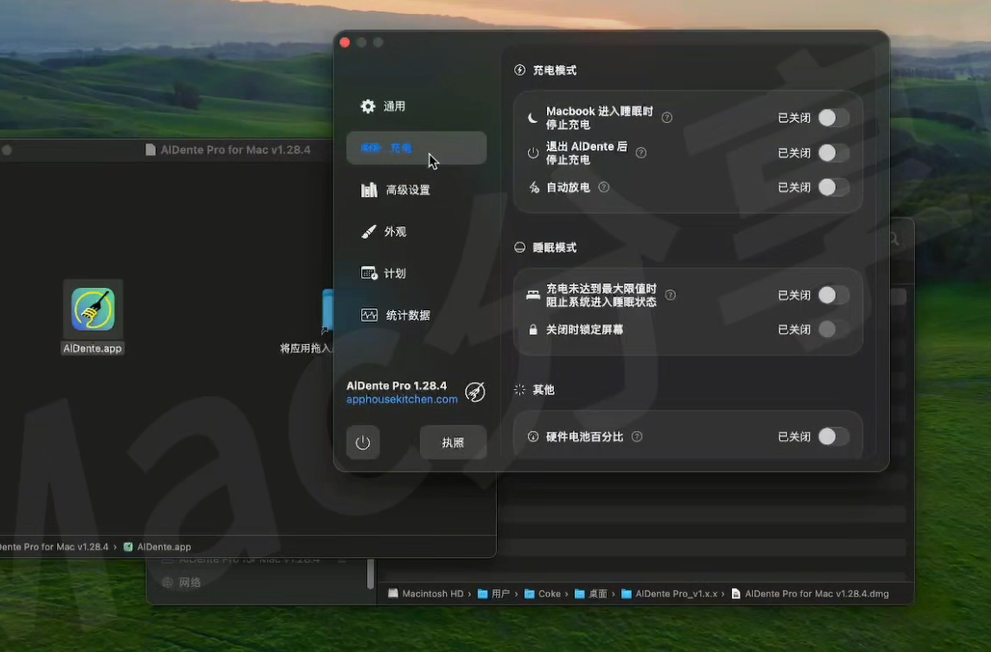The height and width of the screenshot is (652, 991).
Task: Click help icon beside Macbook 进入睡眠时停止充电
Action: [x=667, y=118]
